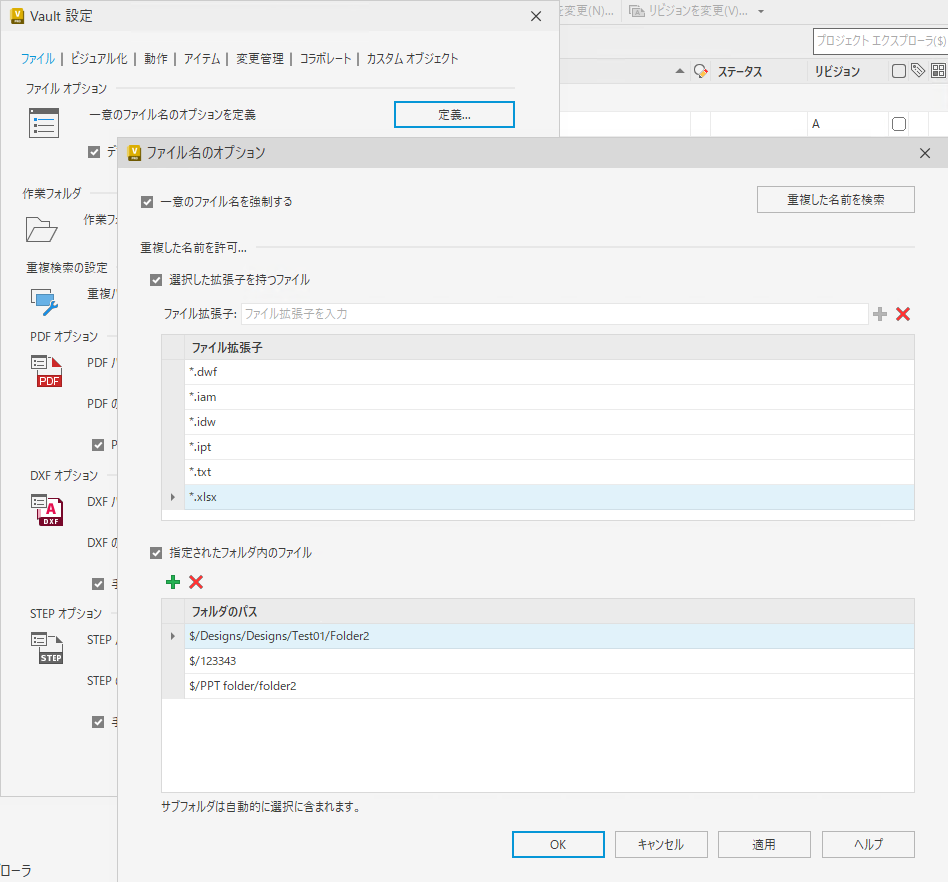Click the フォルダのパス column header
This screenshot has width=948, height=882.
click(x=549, y=612)
